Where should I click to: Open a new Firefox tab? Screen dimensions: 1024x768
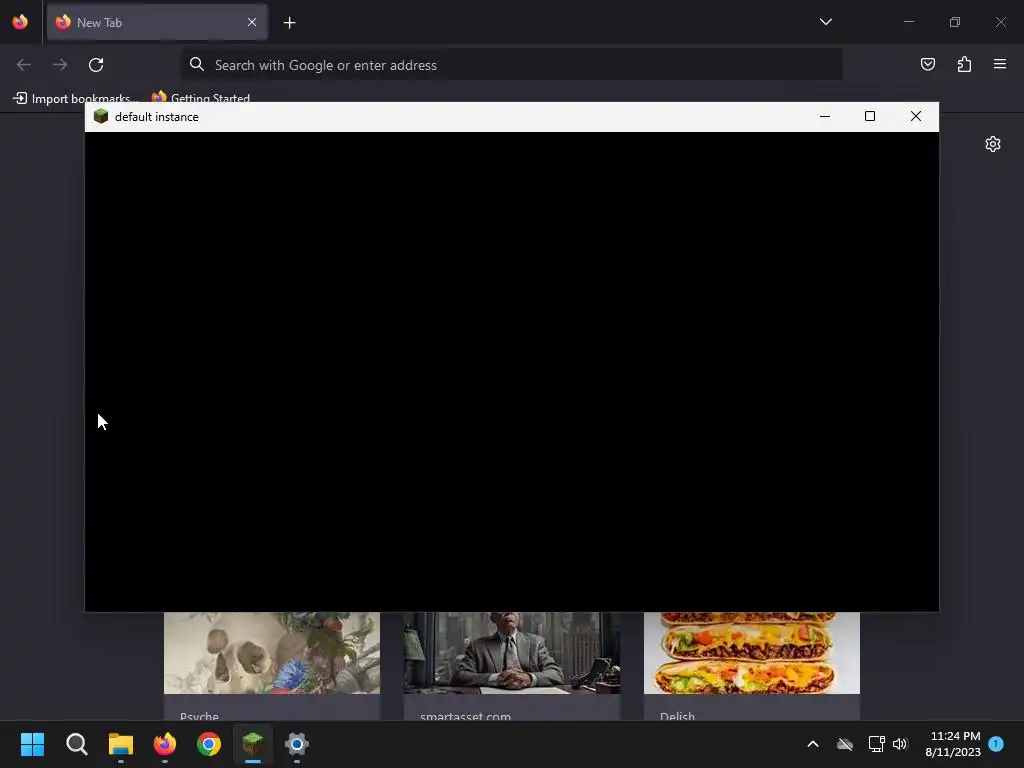coord(289,23)
